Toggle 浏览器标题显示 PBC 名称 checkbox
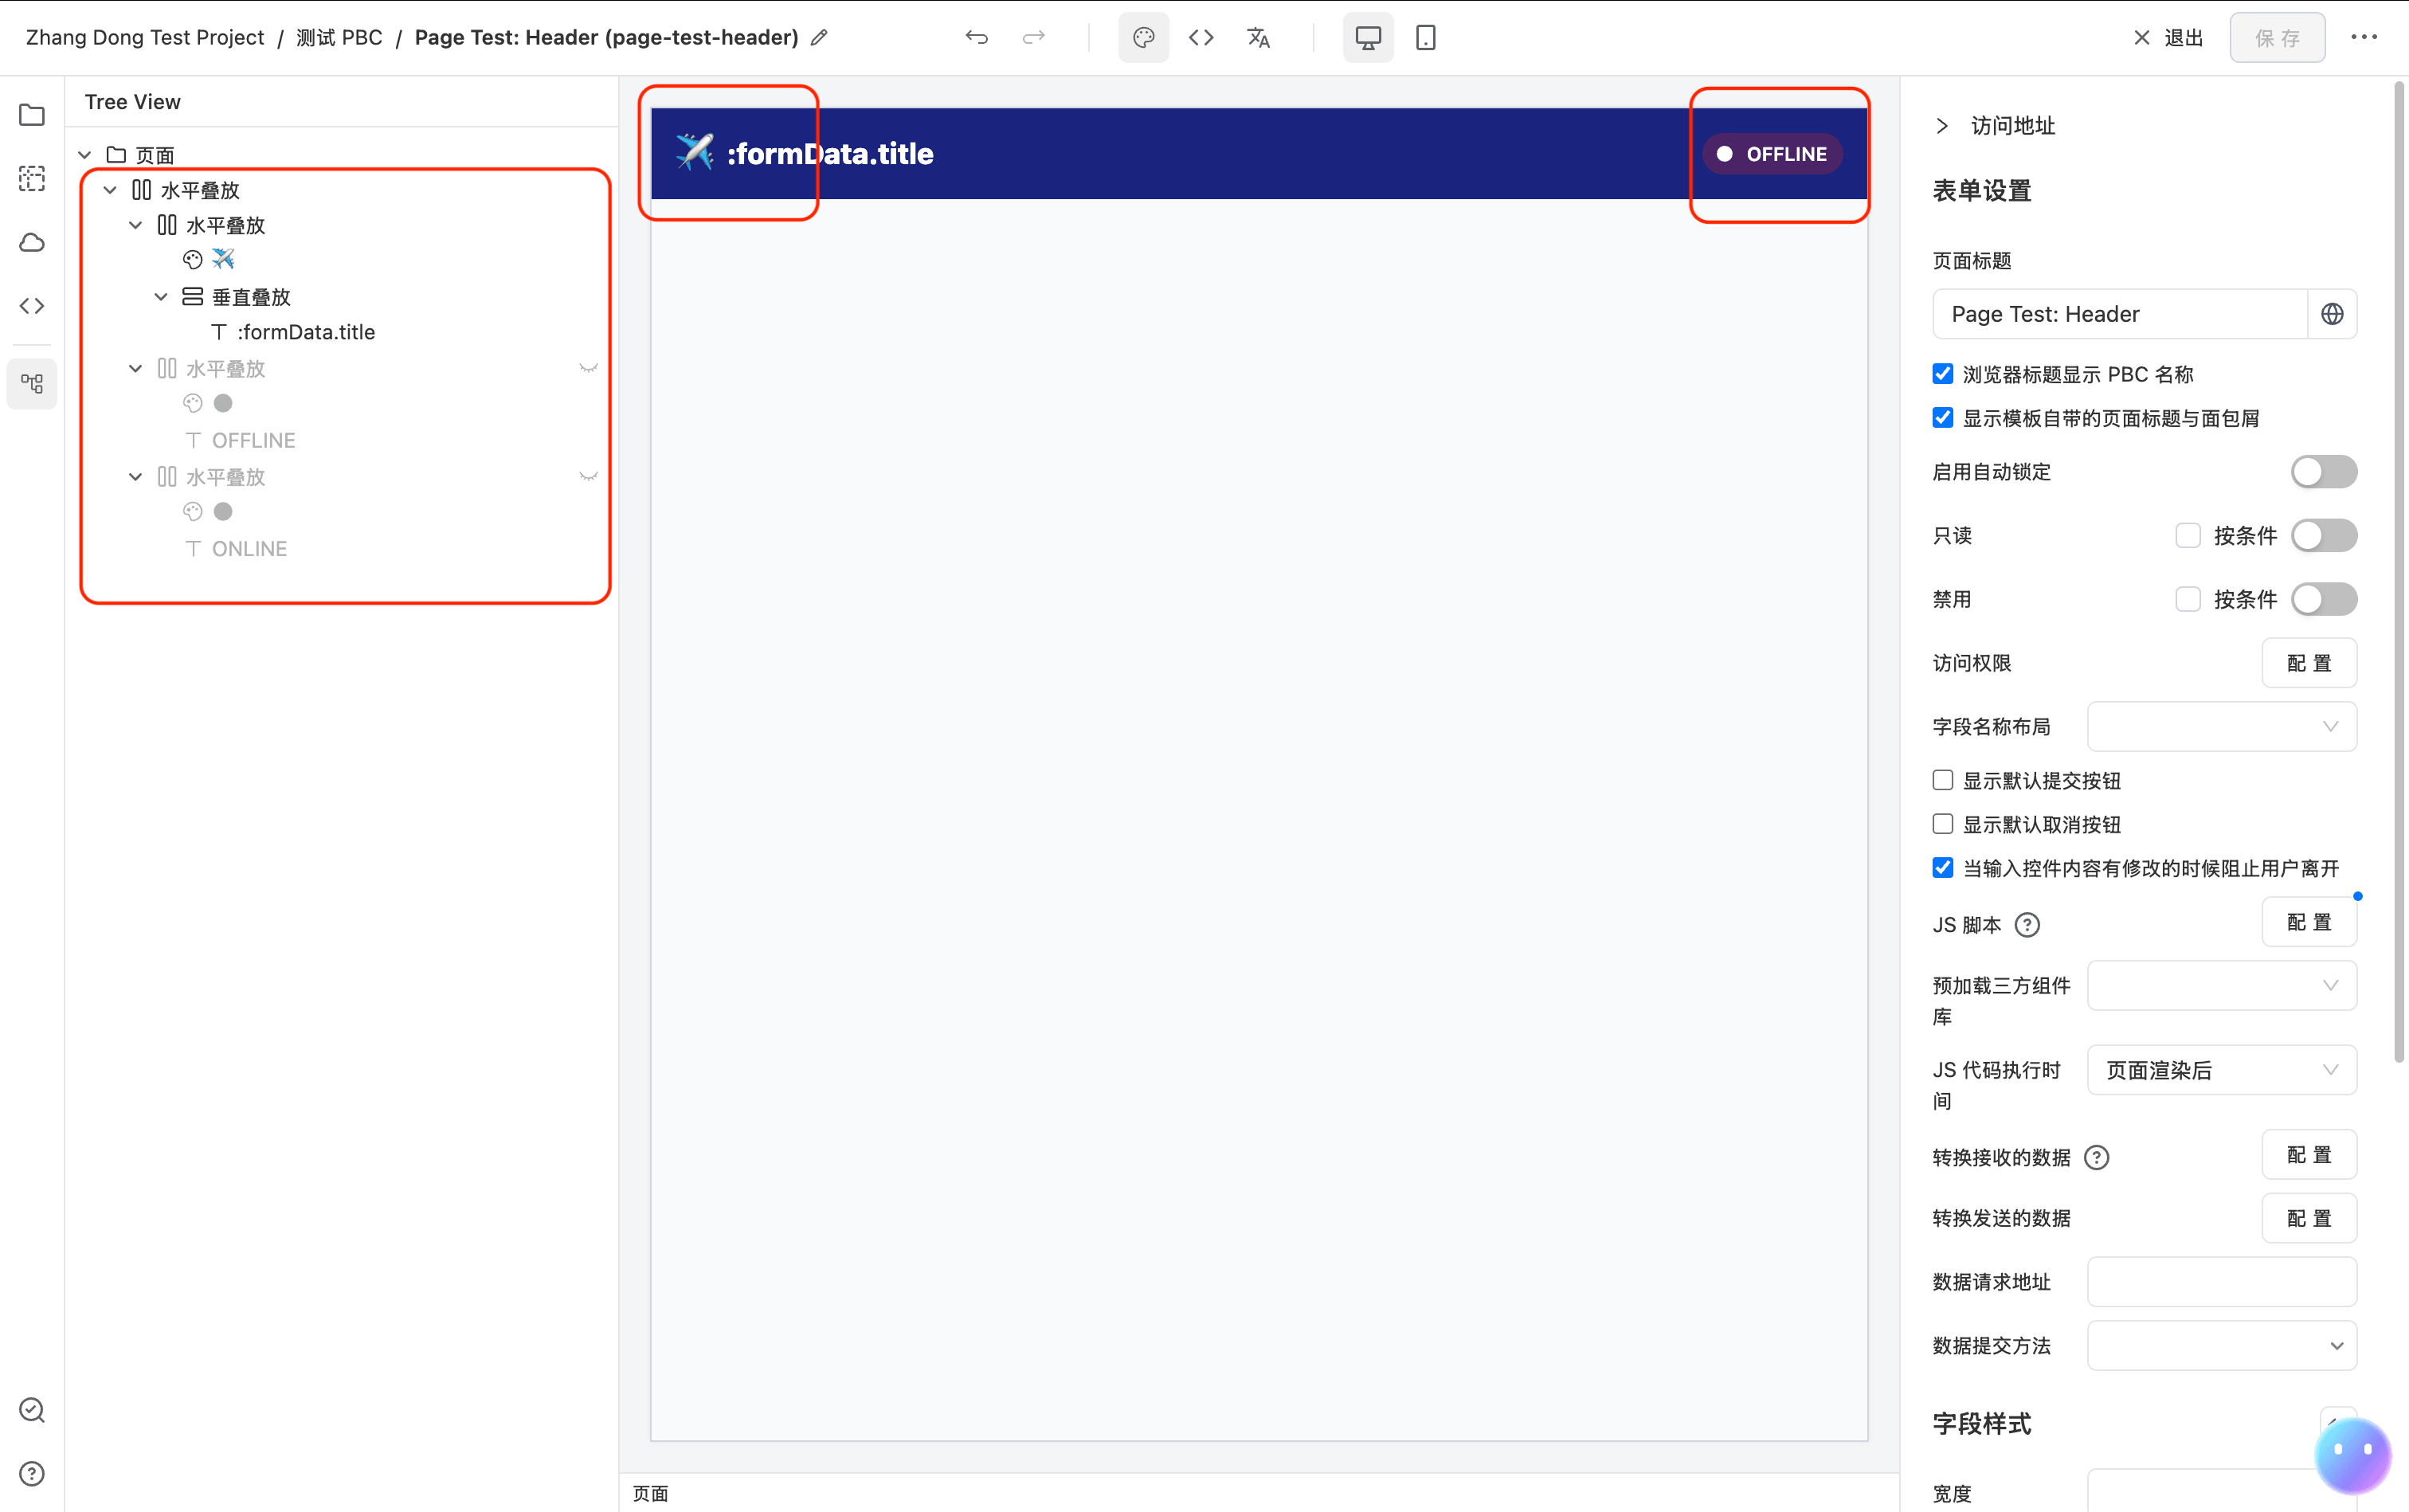The image size is (2409, 1512). click(1942, 374)
